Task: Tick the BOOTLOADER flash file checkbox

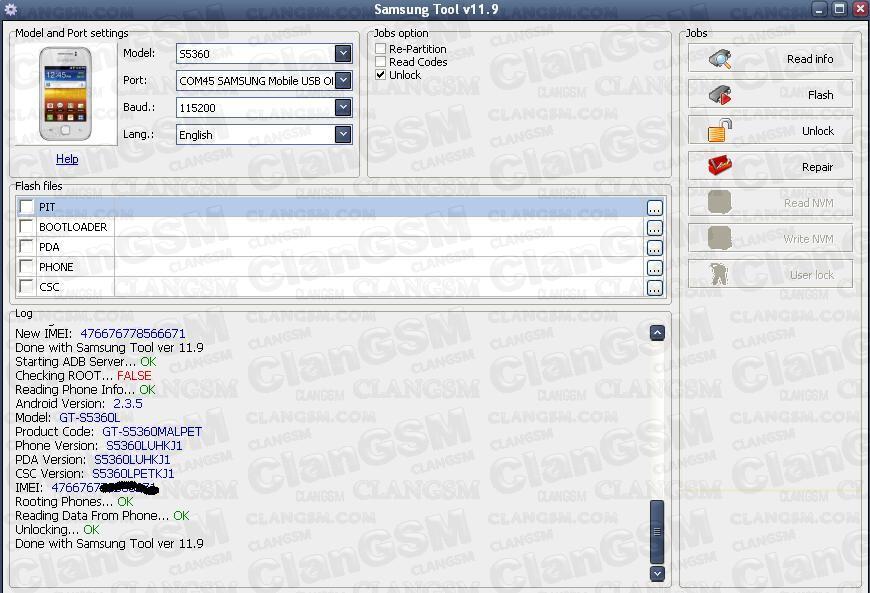Action: [26, 226]
